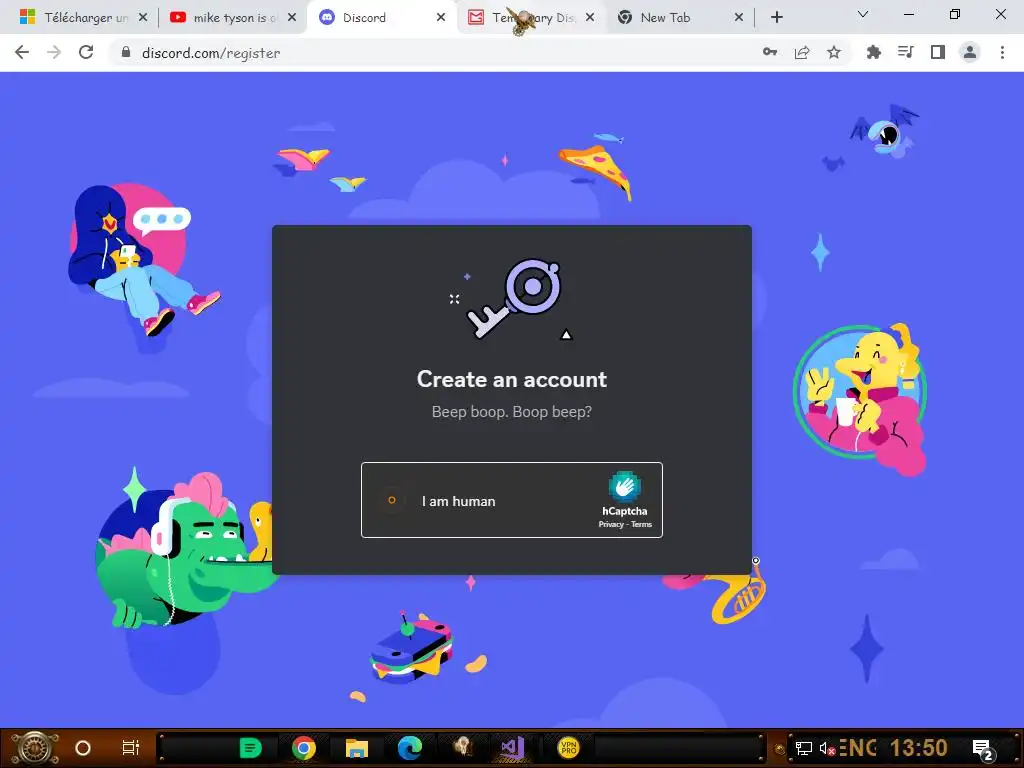This screenshot has width=1024, height=768.
Task: Open the Extensions puzzle icon
Action: 873,52
